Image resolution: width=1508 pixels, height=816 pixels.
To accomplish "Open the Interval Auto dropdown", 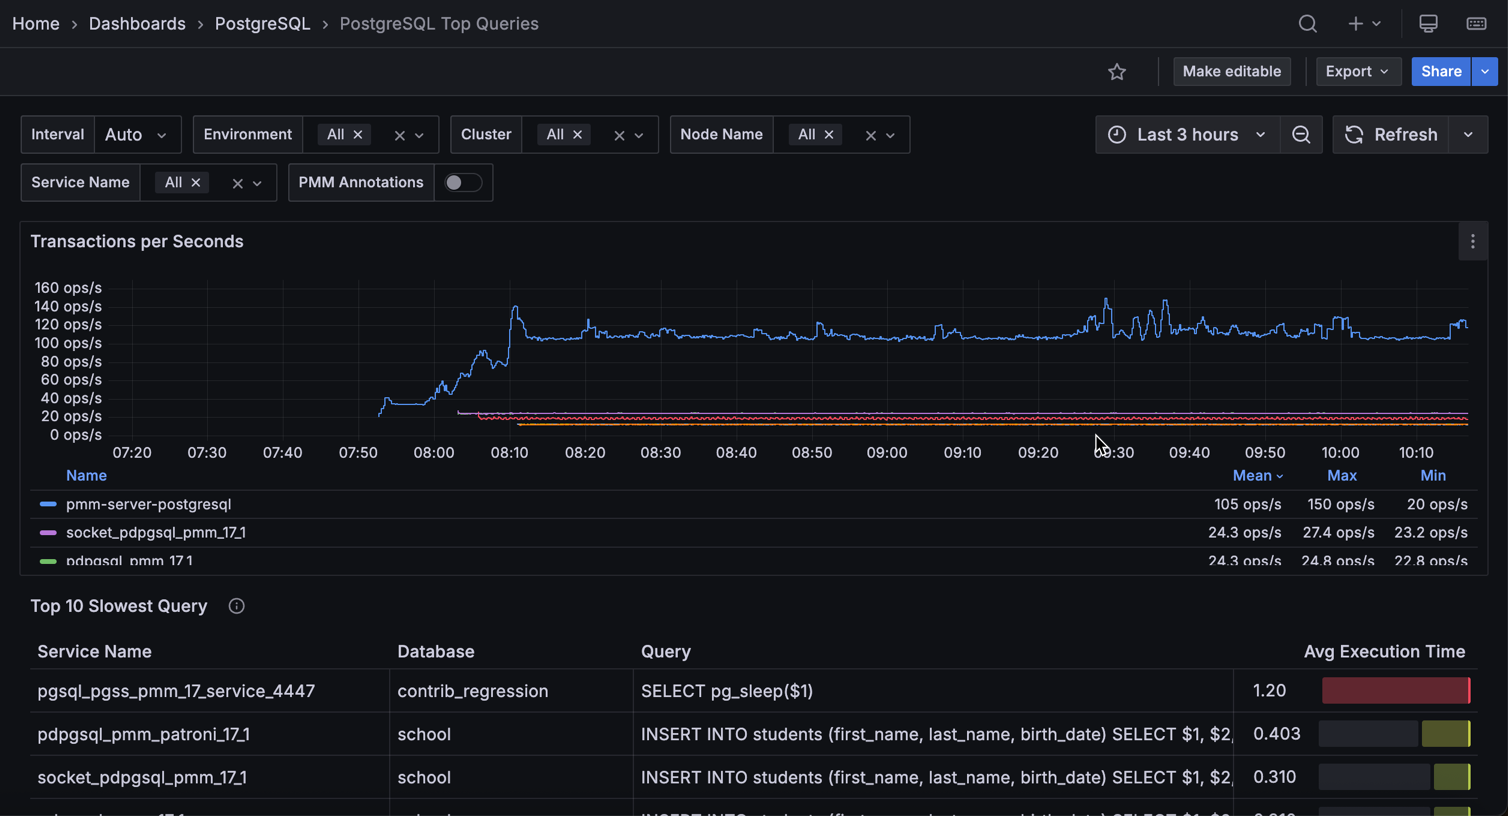I will point(138,134).
